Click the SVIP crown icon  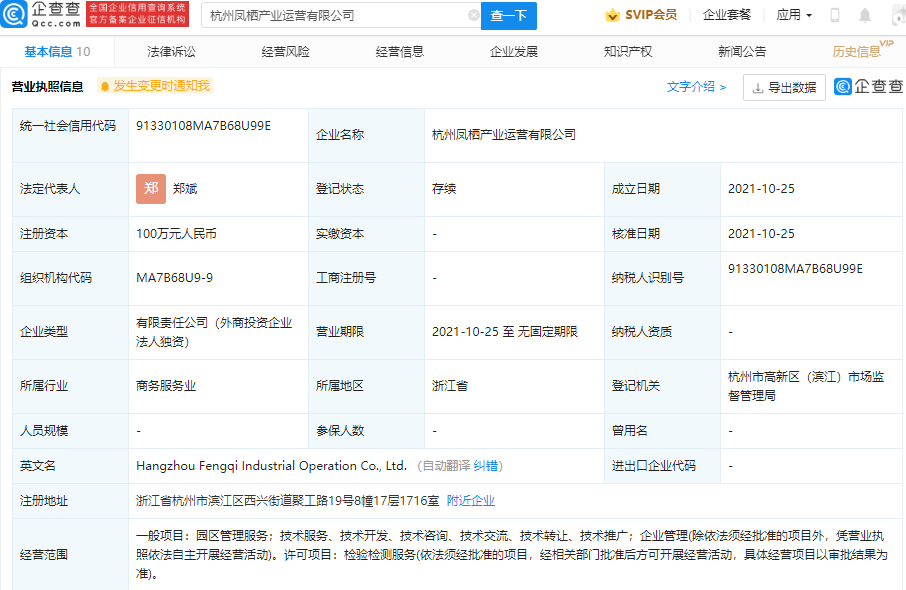(x=612, y=15)
